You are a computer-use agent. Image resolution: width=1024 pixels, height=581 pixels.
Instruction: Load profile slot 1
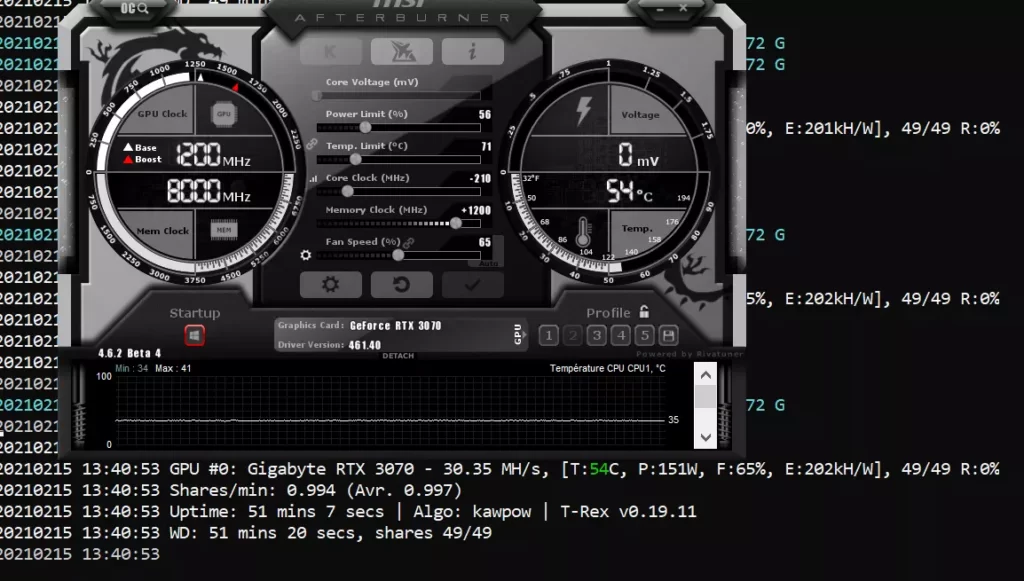point(549,336)
